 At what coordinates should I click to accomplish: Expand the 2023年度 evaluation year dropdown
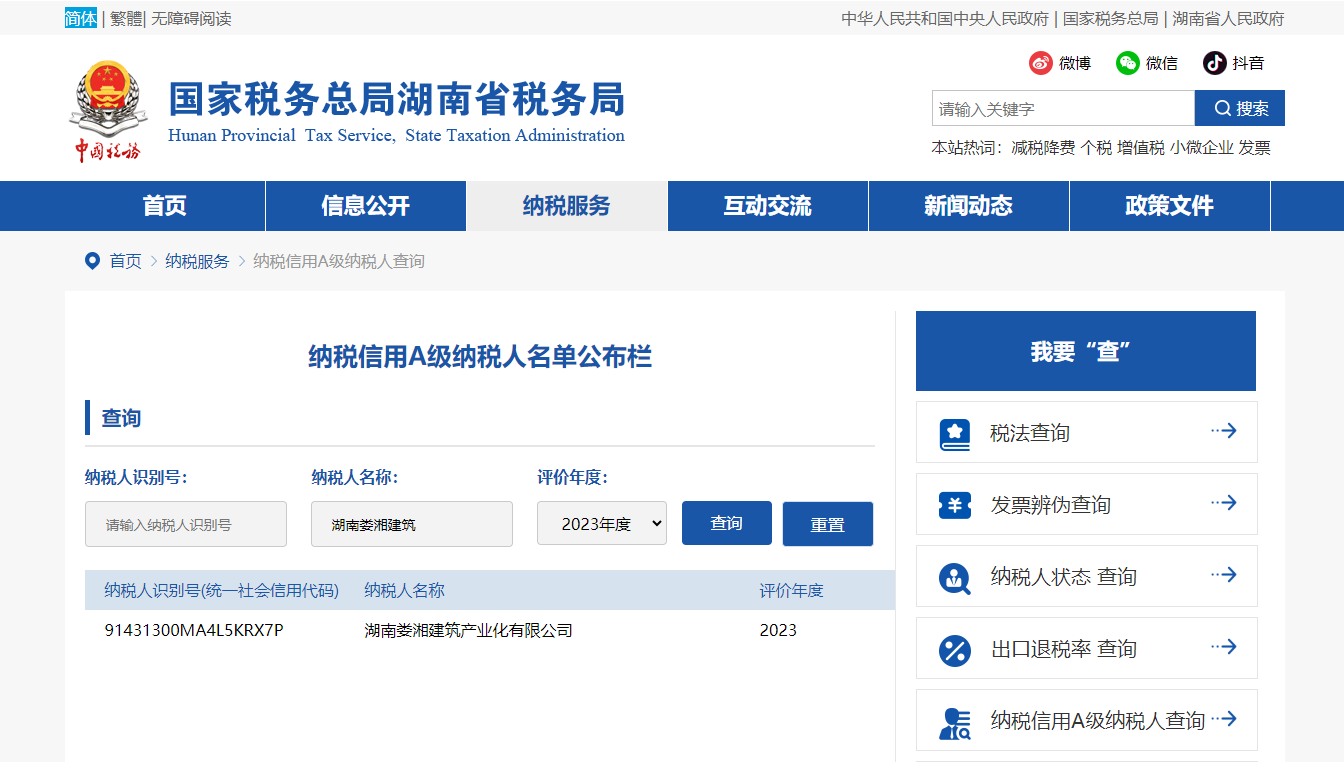point(601,523)
